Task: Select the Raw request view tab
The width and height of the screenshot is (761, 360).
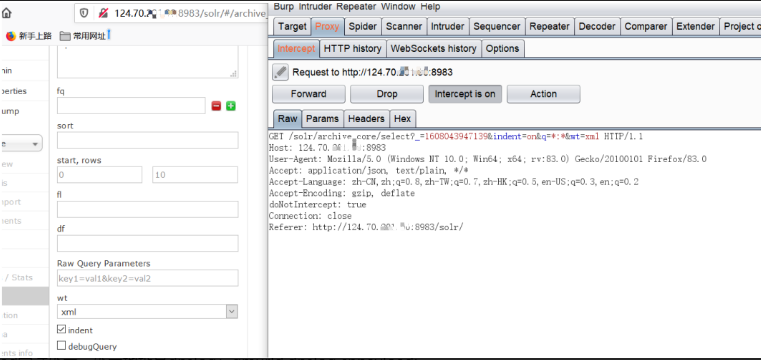Action: (287, 118)
